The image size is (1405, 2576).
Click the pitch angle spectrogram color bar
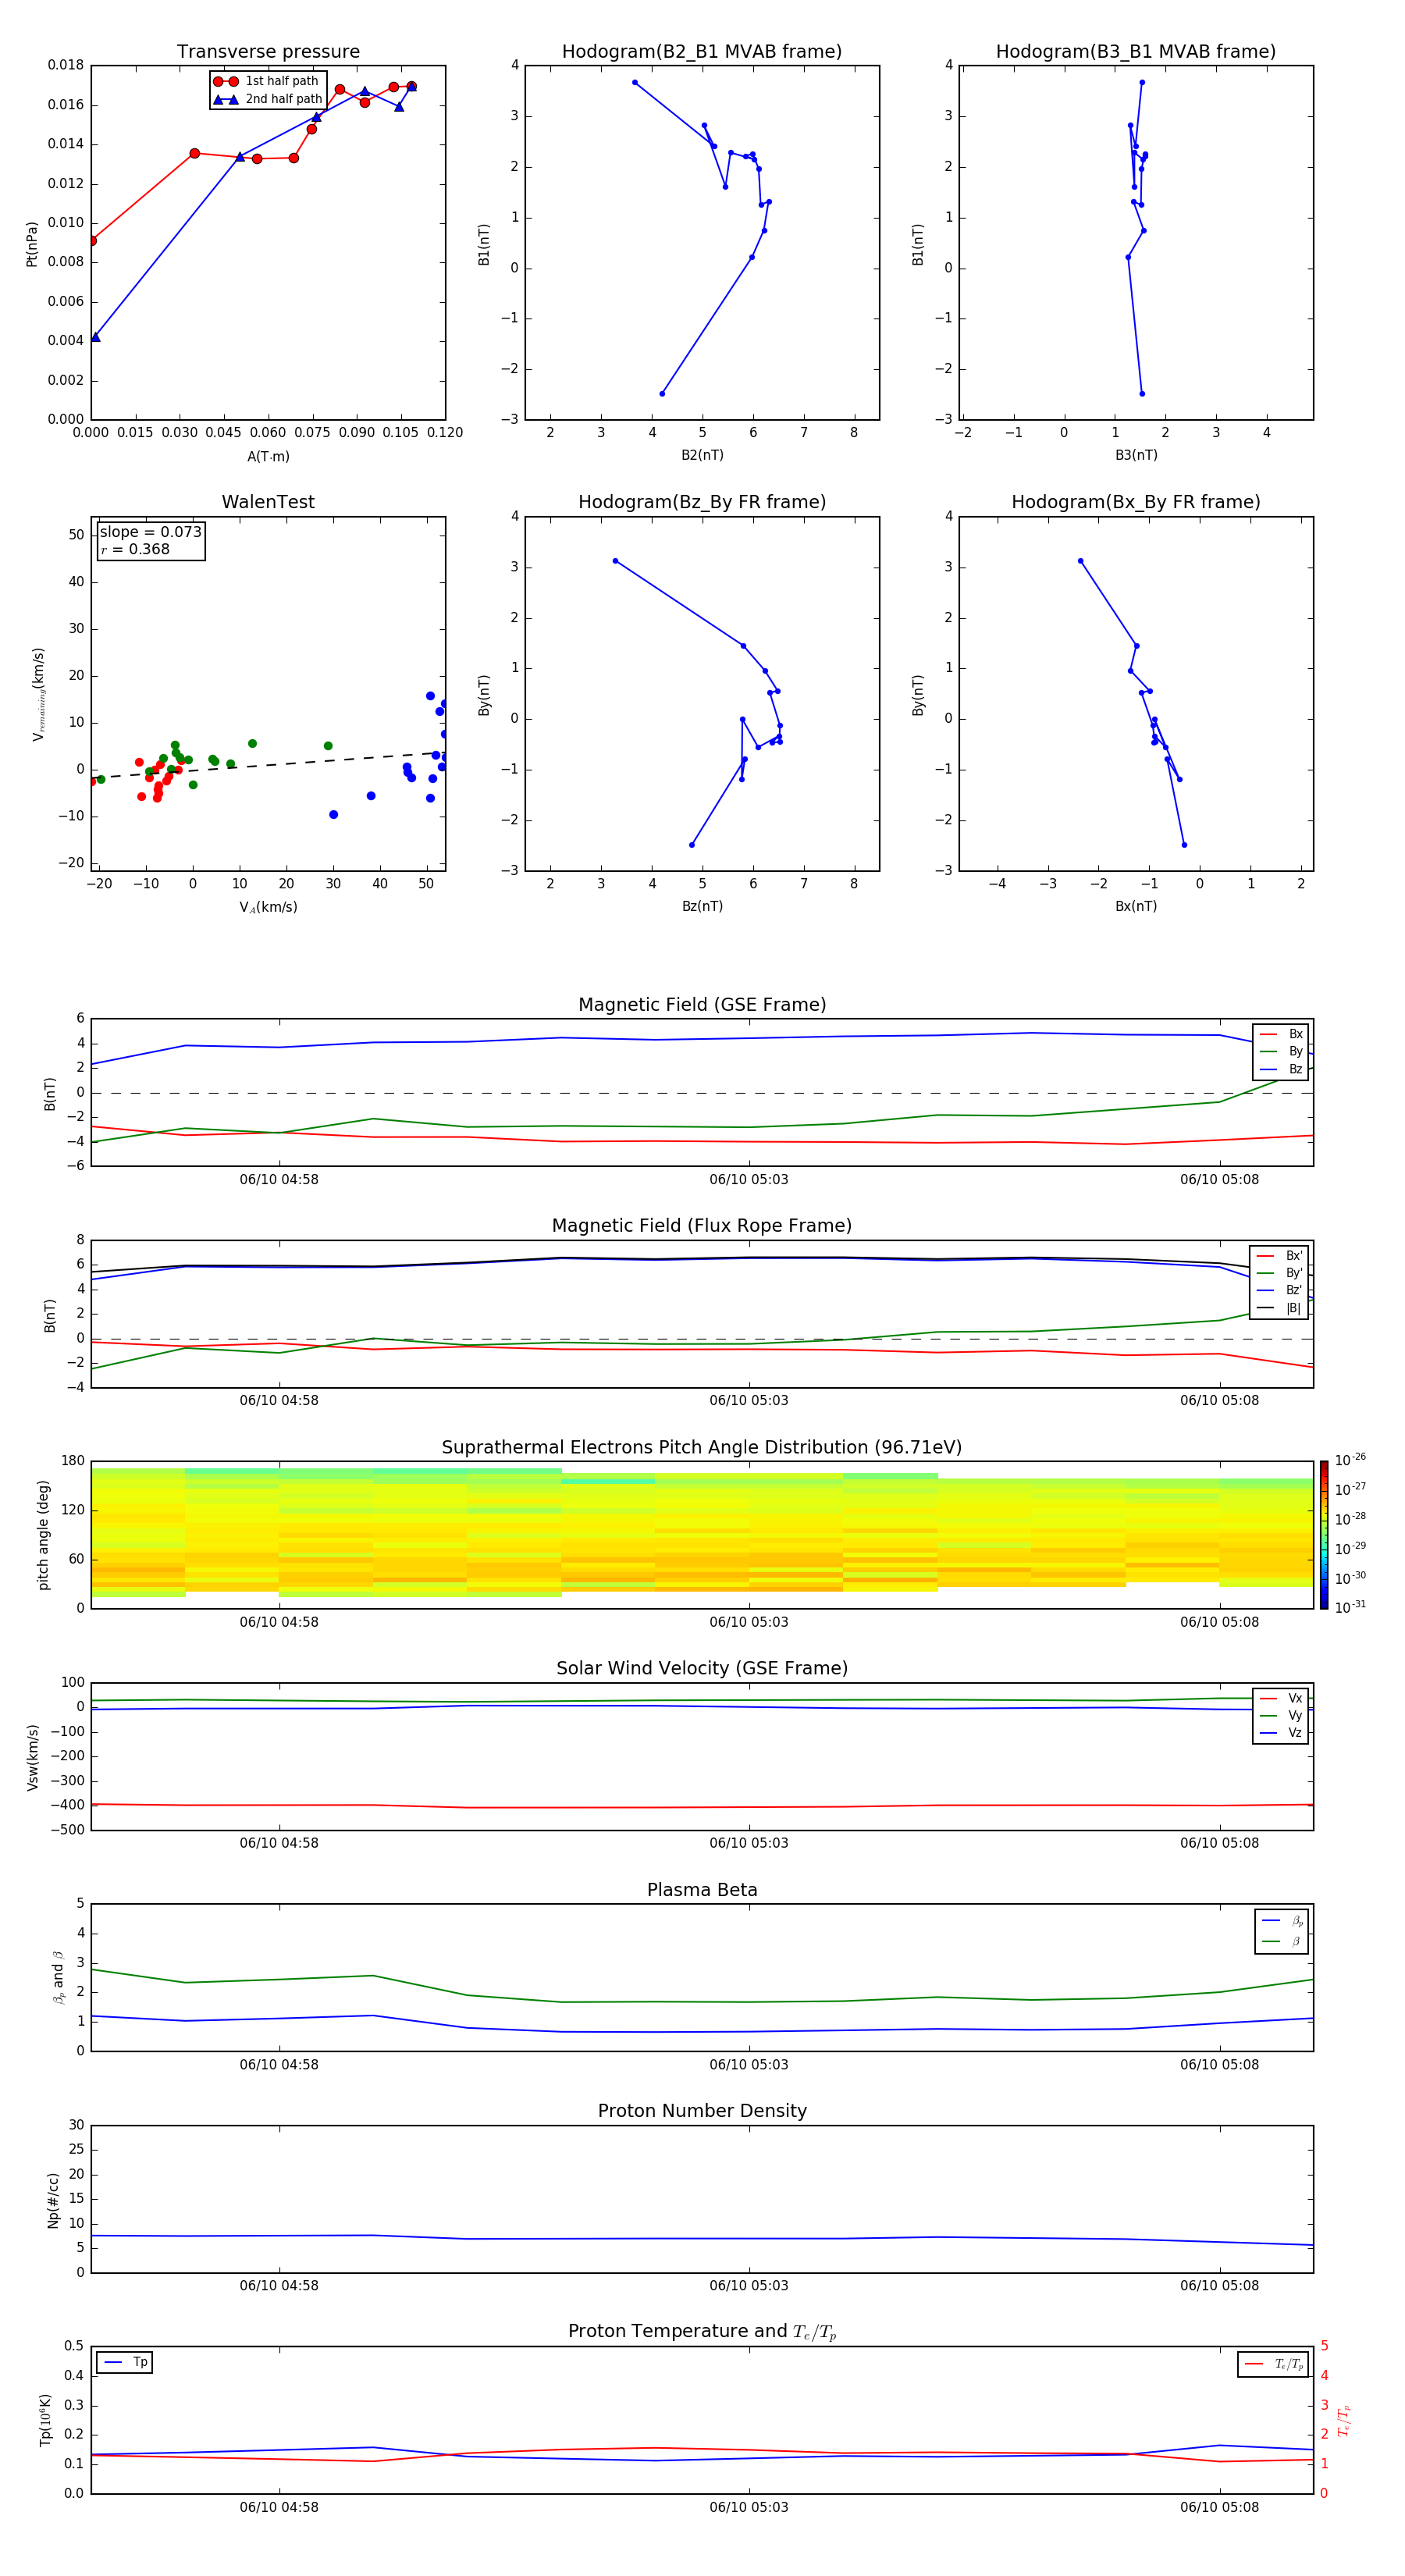(1324, 1534)
